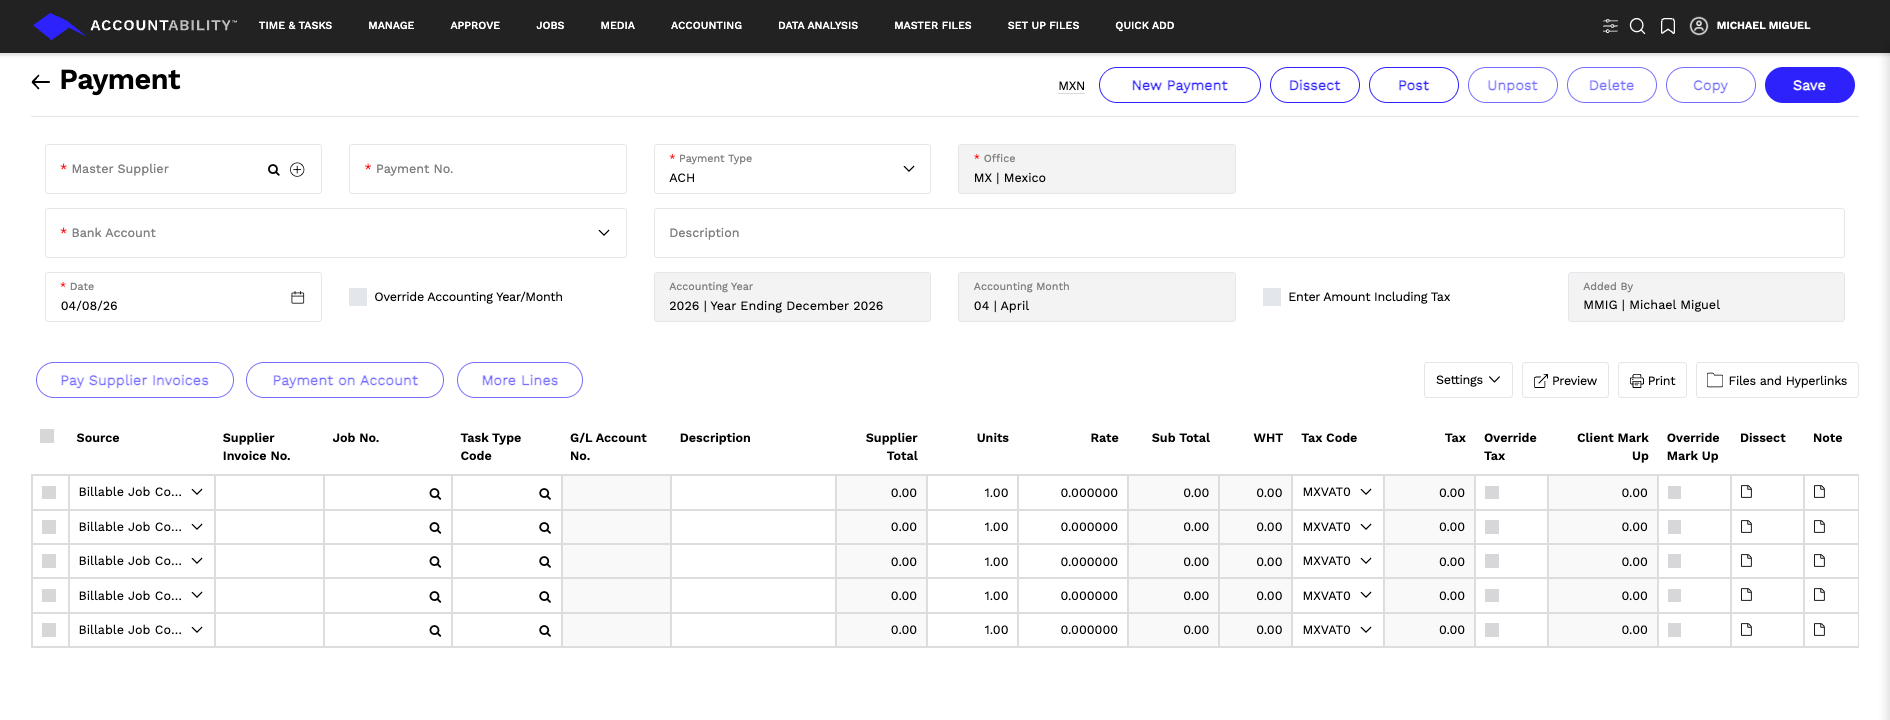The image size is (1890, 720).
Task: Open the first row Note document icon
Action: pyautogui.click(x=1819, y=492)
